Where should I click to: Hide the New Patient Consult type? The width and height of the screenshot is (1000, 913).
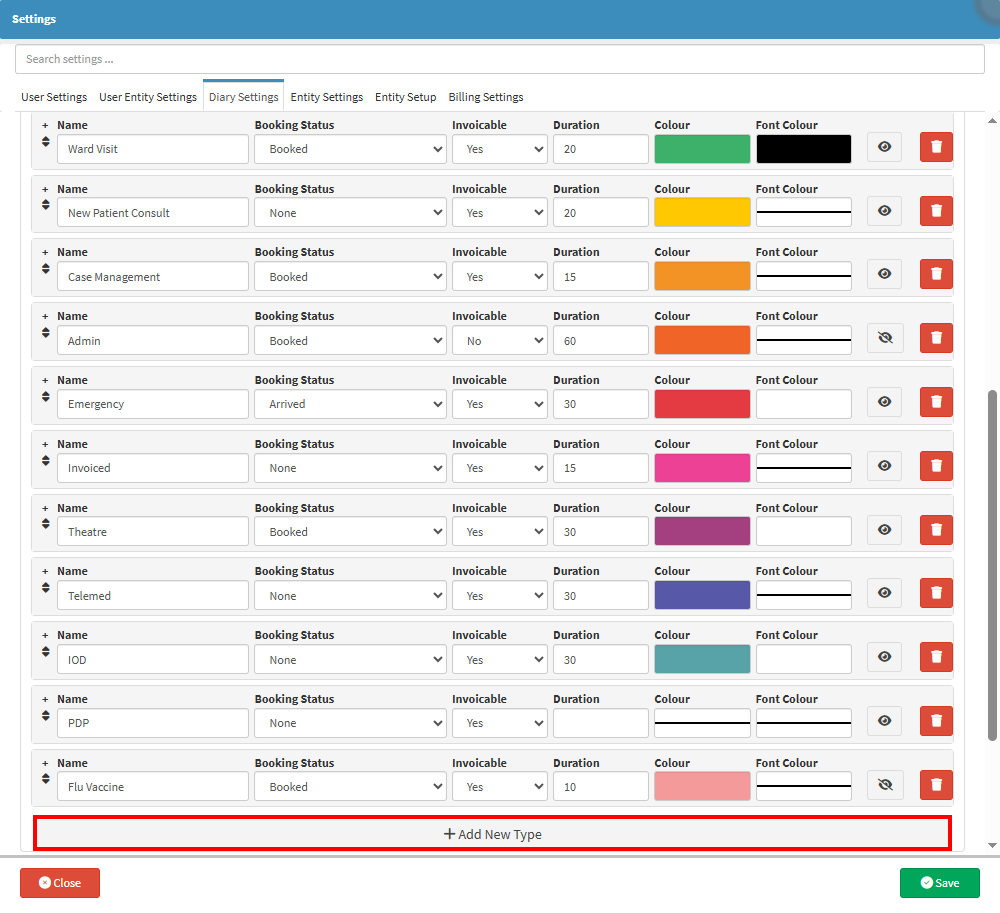click(x=884, y=212)
